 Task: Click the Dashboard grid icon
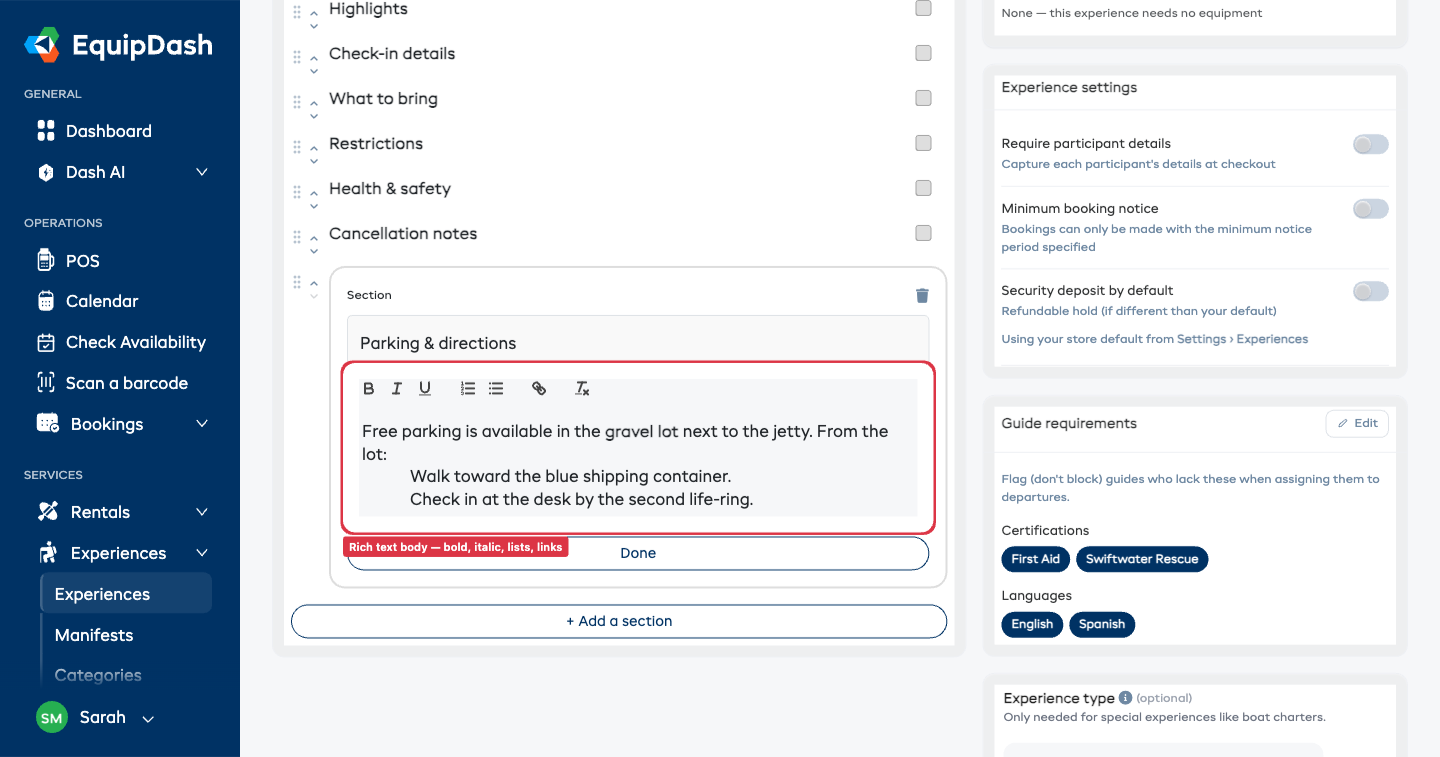point(46,131)
